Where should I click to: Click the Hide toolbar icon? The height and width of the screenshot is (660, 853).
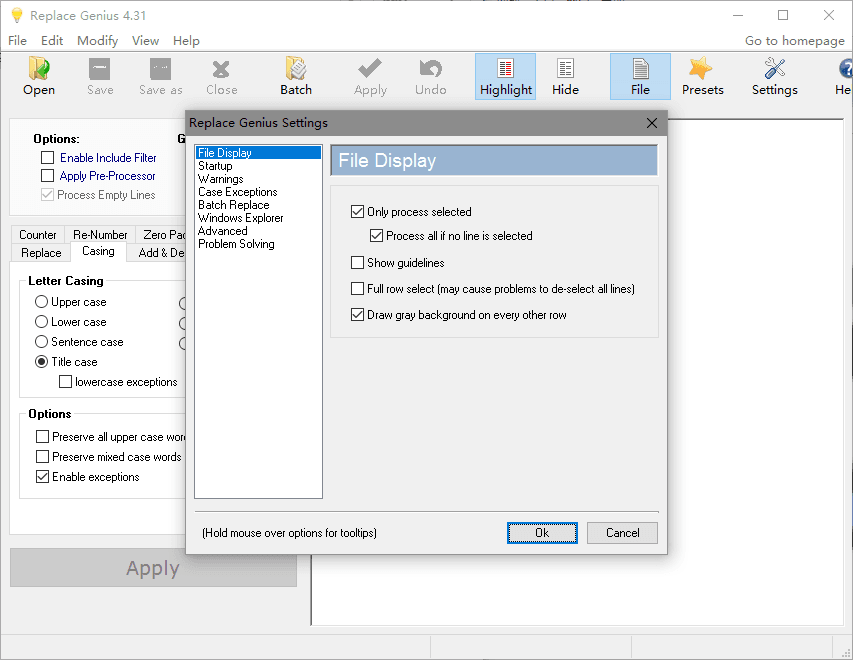pyautogui.click(x=565, y=77)
